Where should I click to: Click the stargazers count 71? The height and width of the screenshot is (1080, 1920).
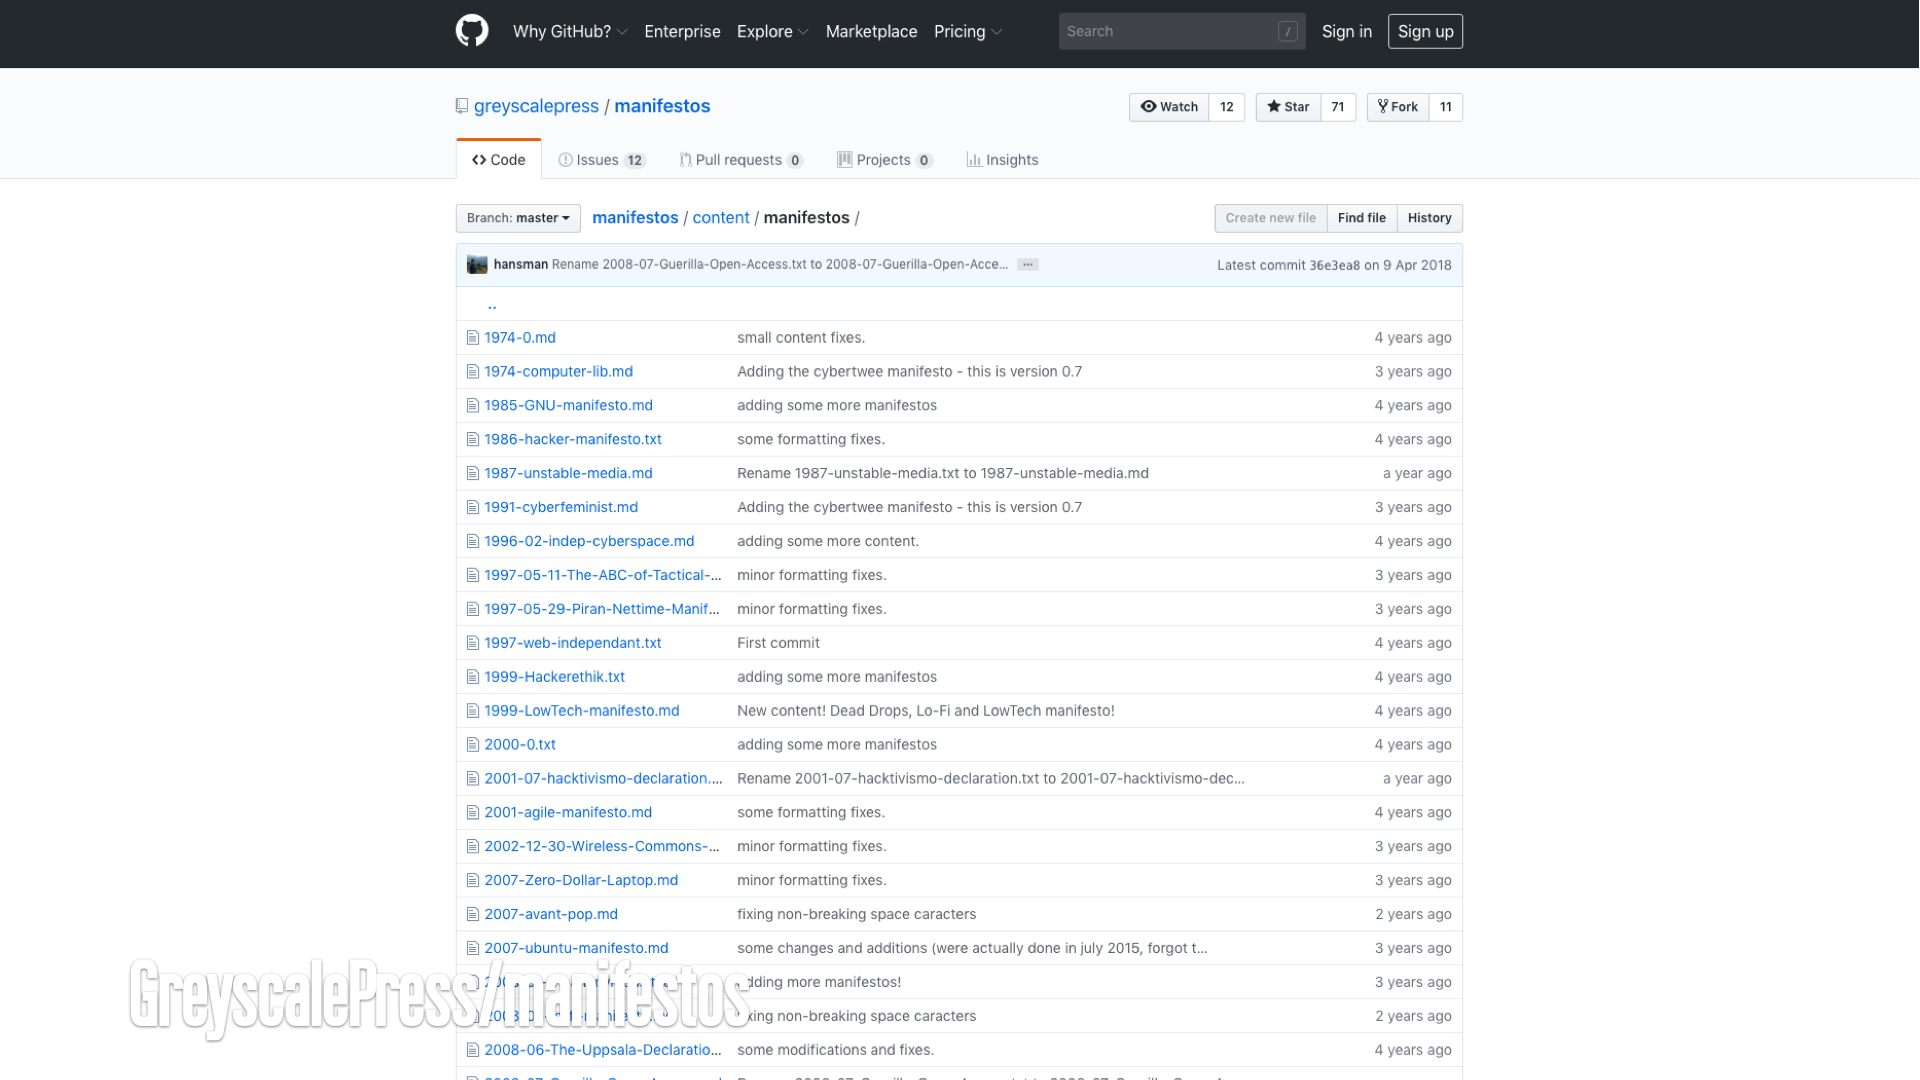click(x=1337, y=107)
